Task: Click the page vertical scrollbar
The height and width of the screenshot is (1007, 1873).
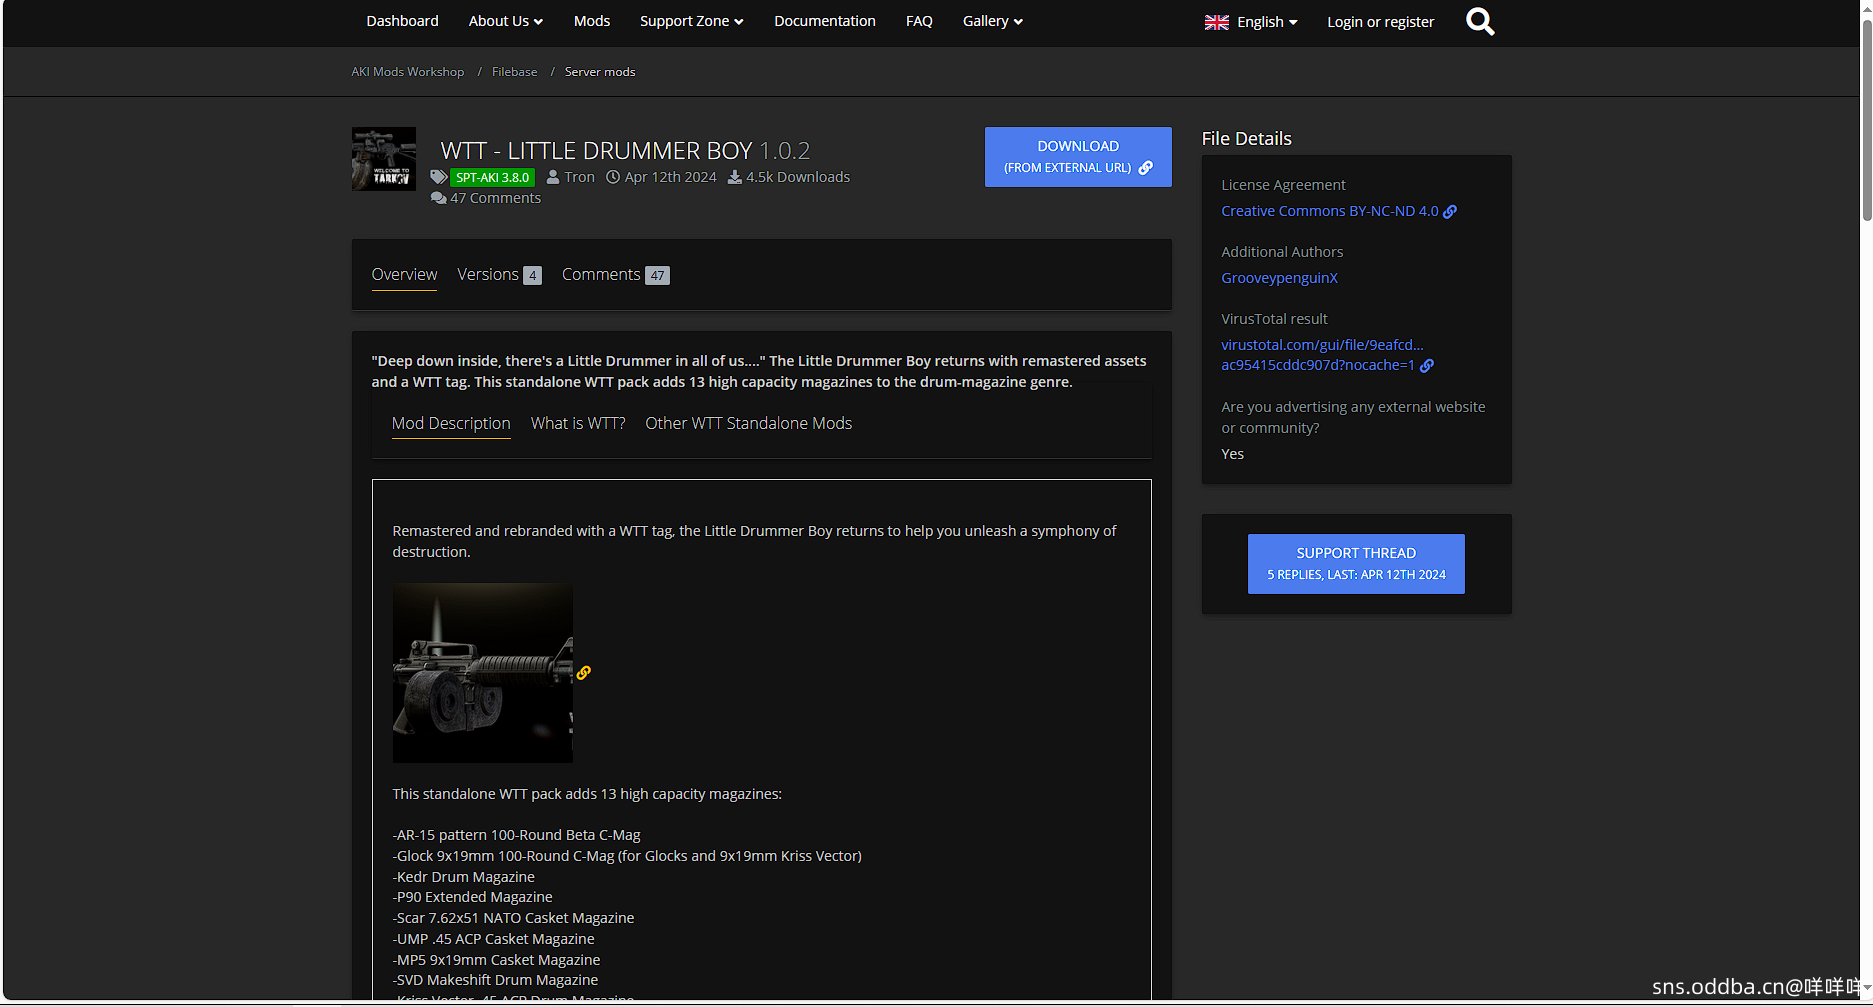Action: point(1866,120)
